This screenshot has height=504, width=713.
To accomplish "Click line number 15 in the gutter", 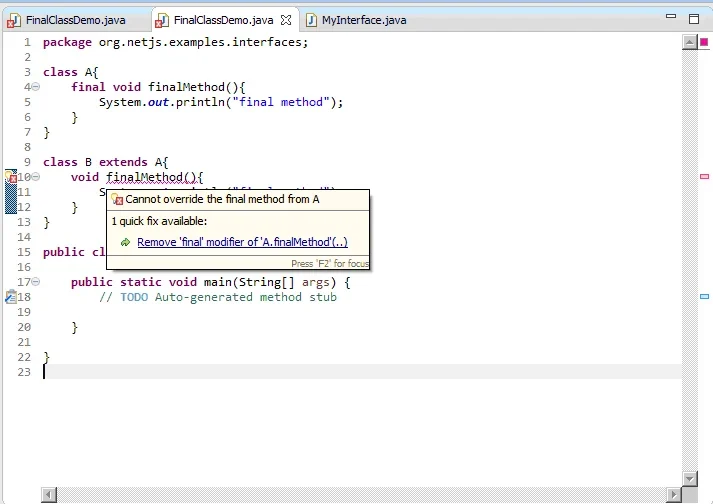I will coord(24,252).
